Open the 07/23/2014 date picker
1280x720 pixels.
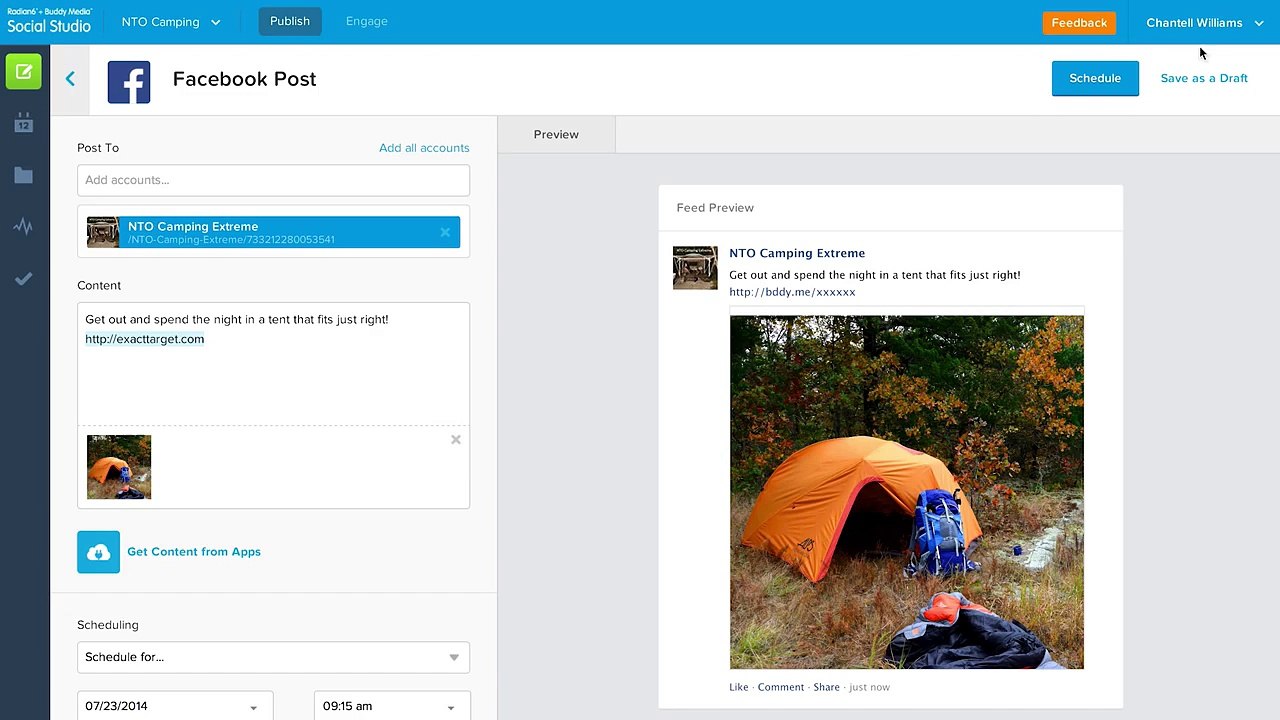pos(174,706)
